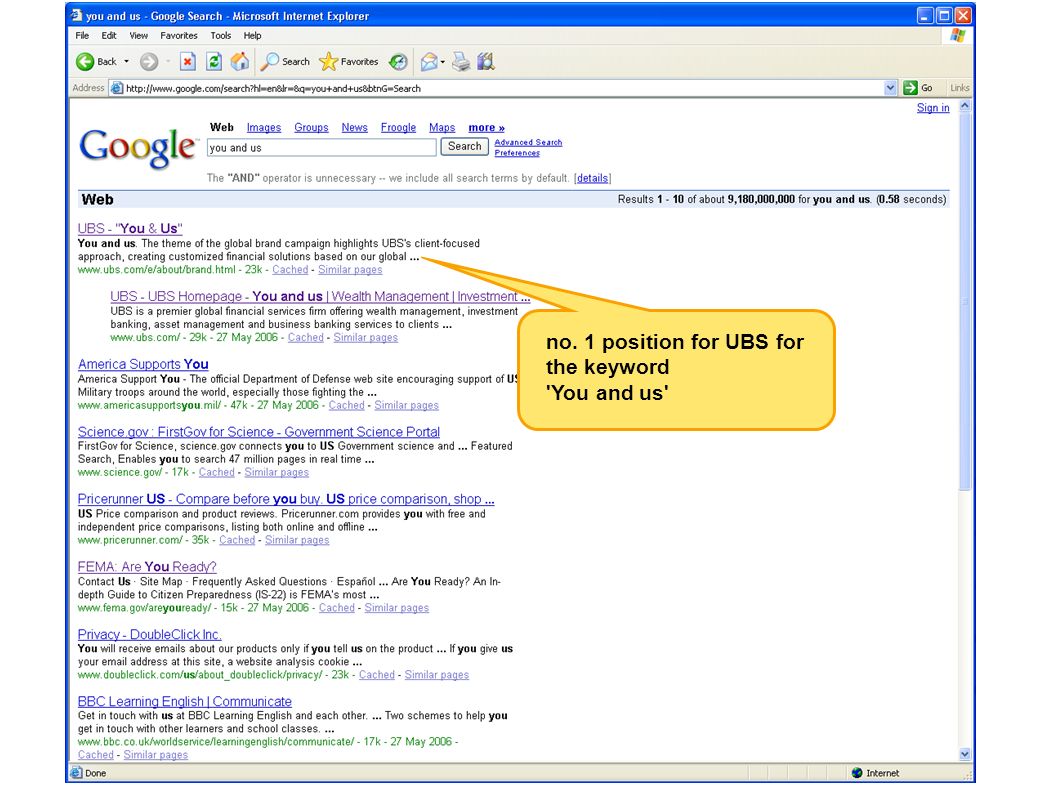
Task: Open 'FEMA: Are You Ready?' result
Action: pyautogui.click(x=147, y=566)
